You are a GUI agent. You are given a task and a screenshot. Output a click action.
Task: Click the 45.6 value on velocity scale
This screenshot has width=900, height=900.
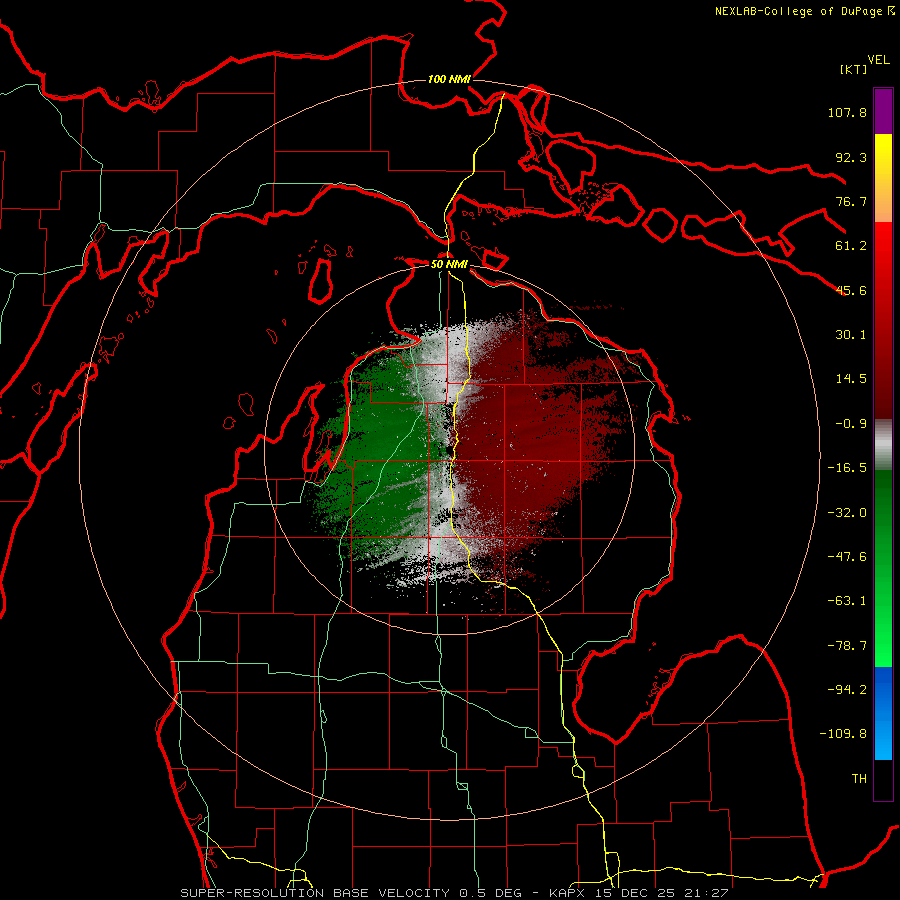pyautogui.click(x=851, y=290)
